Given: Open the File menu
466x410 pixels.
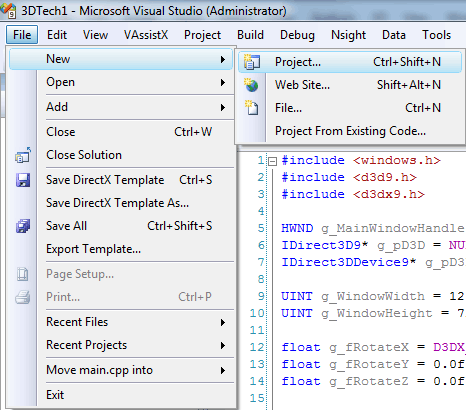Looking at the screenshot, I should point(22,35).
